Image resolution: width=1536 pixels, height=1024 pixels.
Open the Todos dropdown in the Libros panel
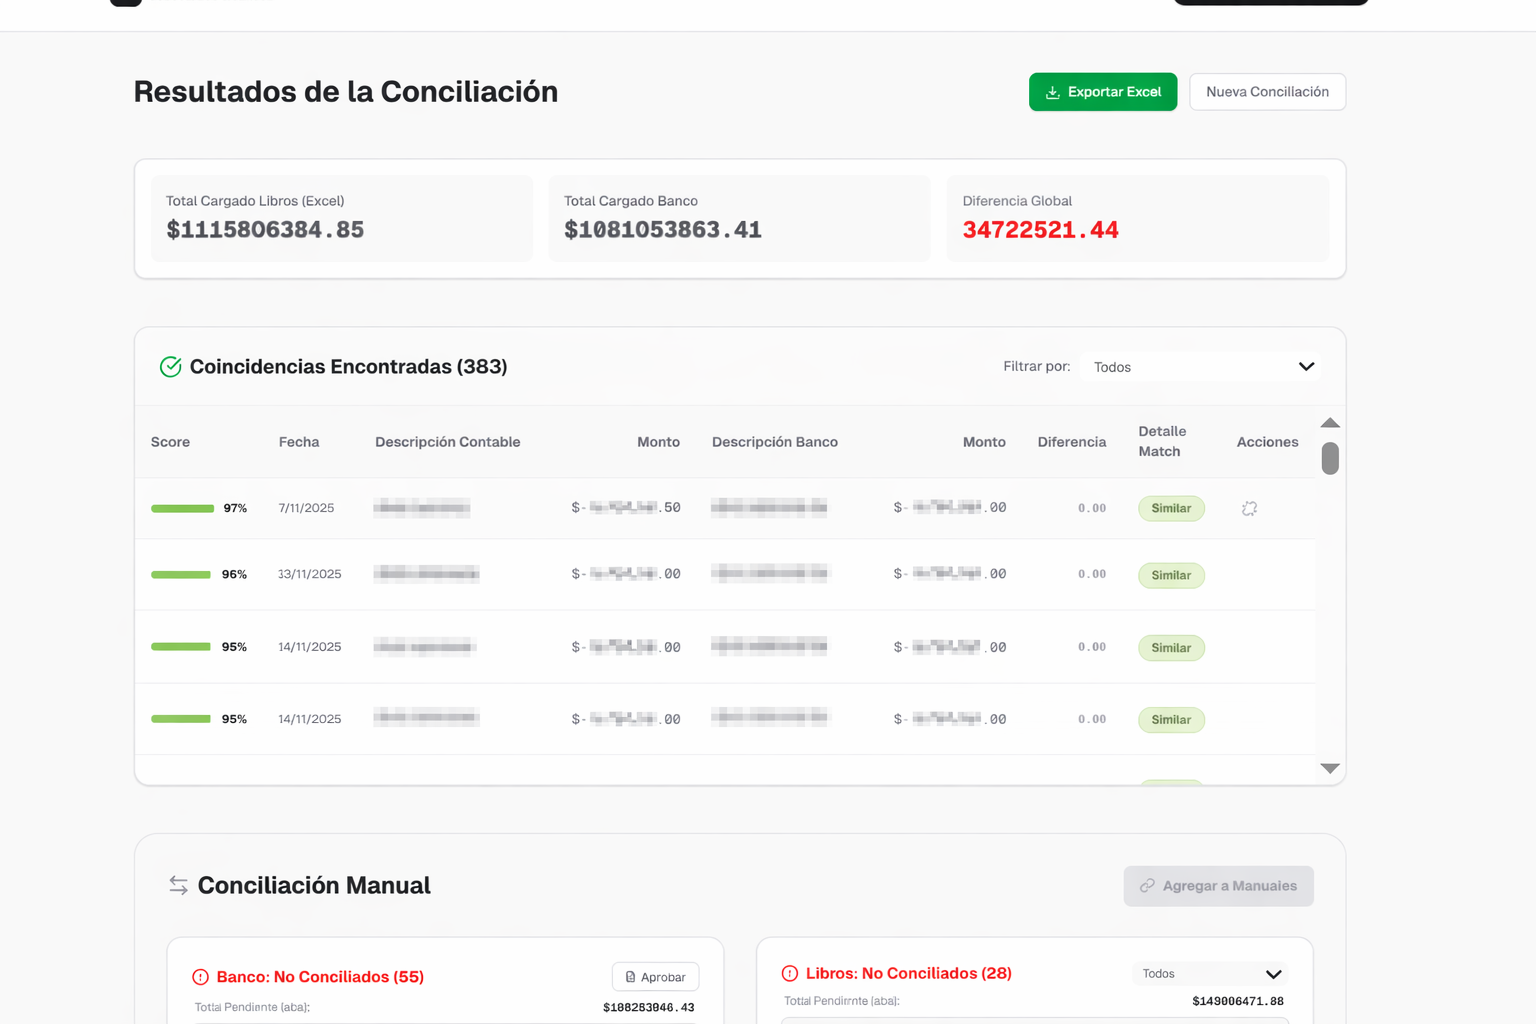1210,973
